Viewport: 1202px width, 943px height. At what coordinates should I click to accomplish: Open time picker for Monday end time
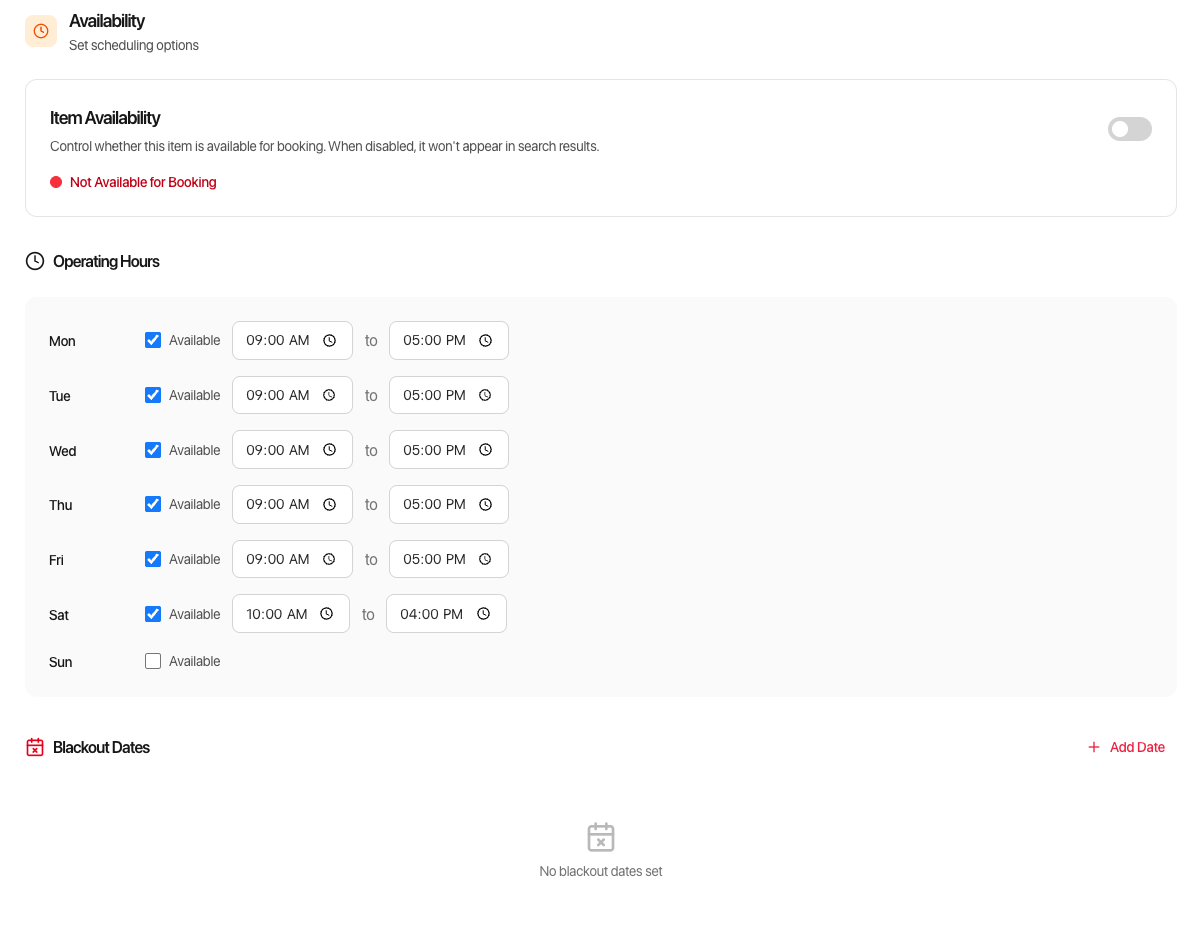[x=485, y=340]
